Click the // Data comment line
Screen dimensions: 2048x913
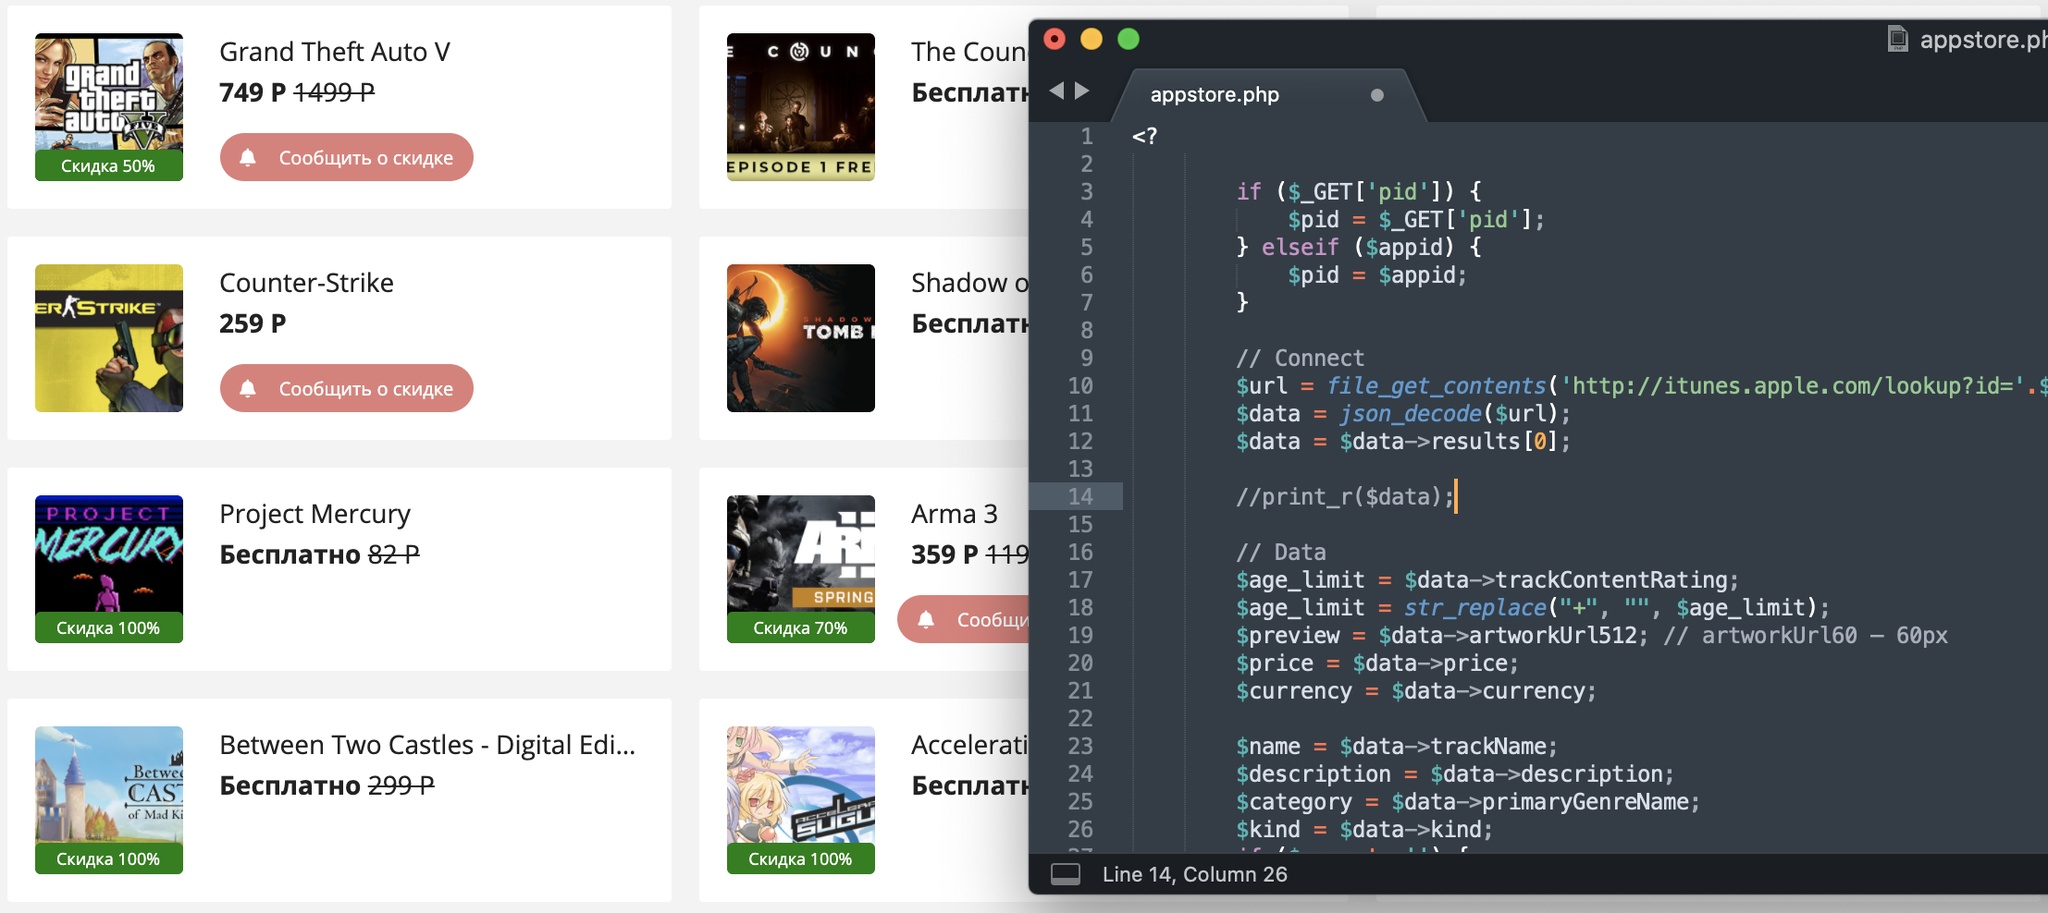[1281, 552]
